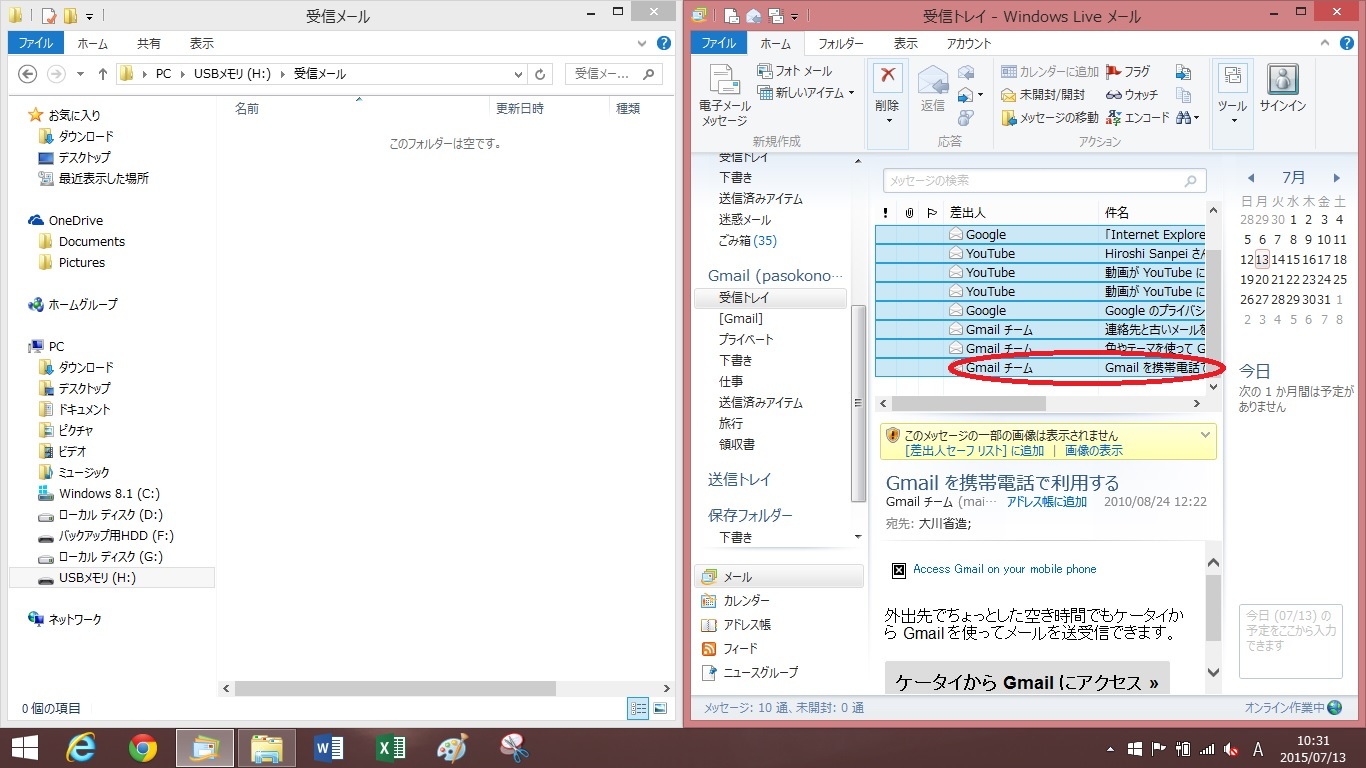Image resolution: width=1366 pixels, height=768 pixels.
Task: Select プライベート folder under Gmail
Action: pyautogui.click(x=746, y=340)
